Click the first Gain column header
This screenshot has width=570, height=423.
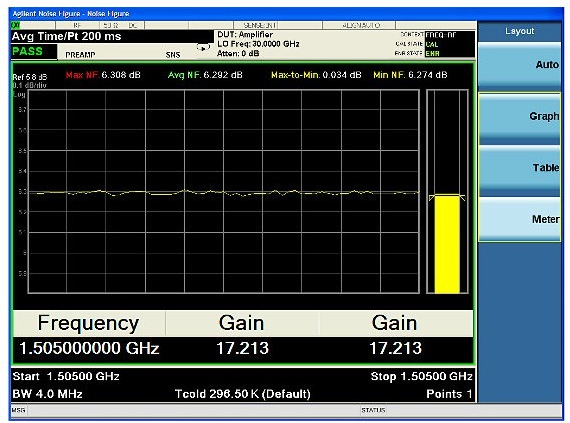click(x=241, y=323)
